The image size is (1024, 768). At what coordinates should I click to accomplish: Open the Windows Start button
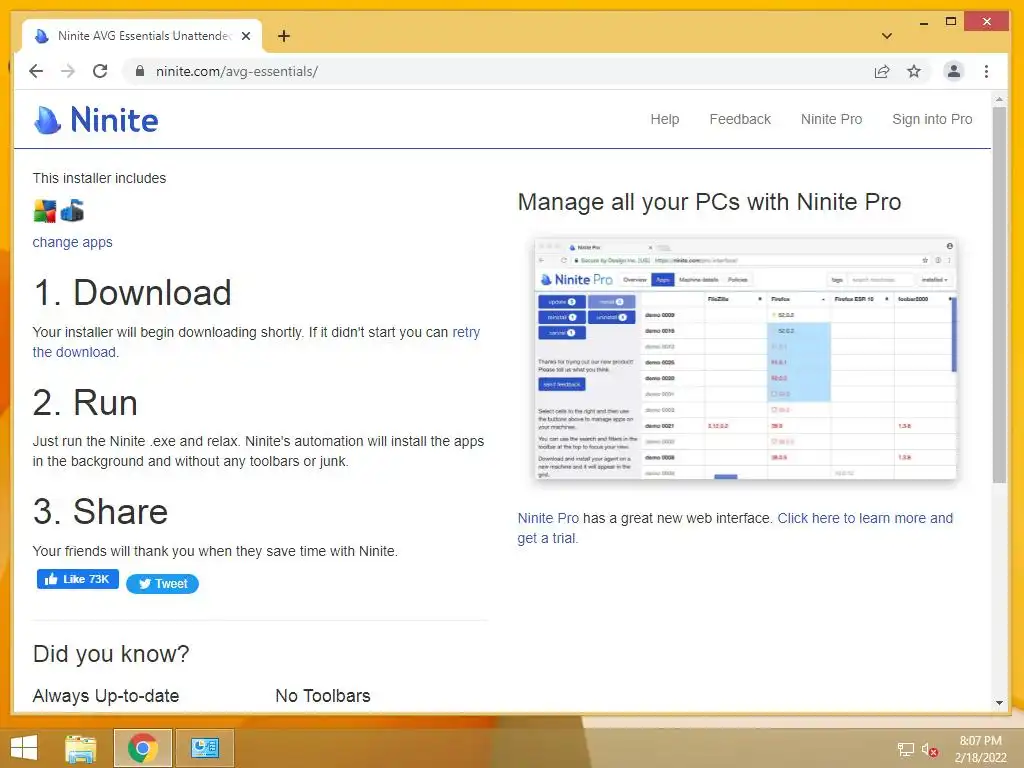tap(24, 748)
